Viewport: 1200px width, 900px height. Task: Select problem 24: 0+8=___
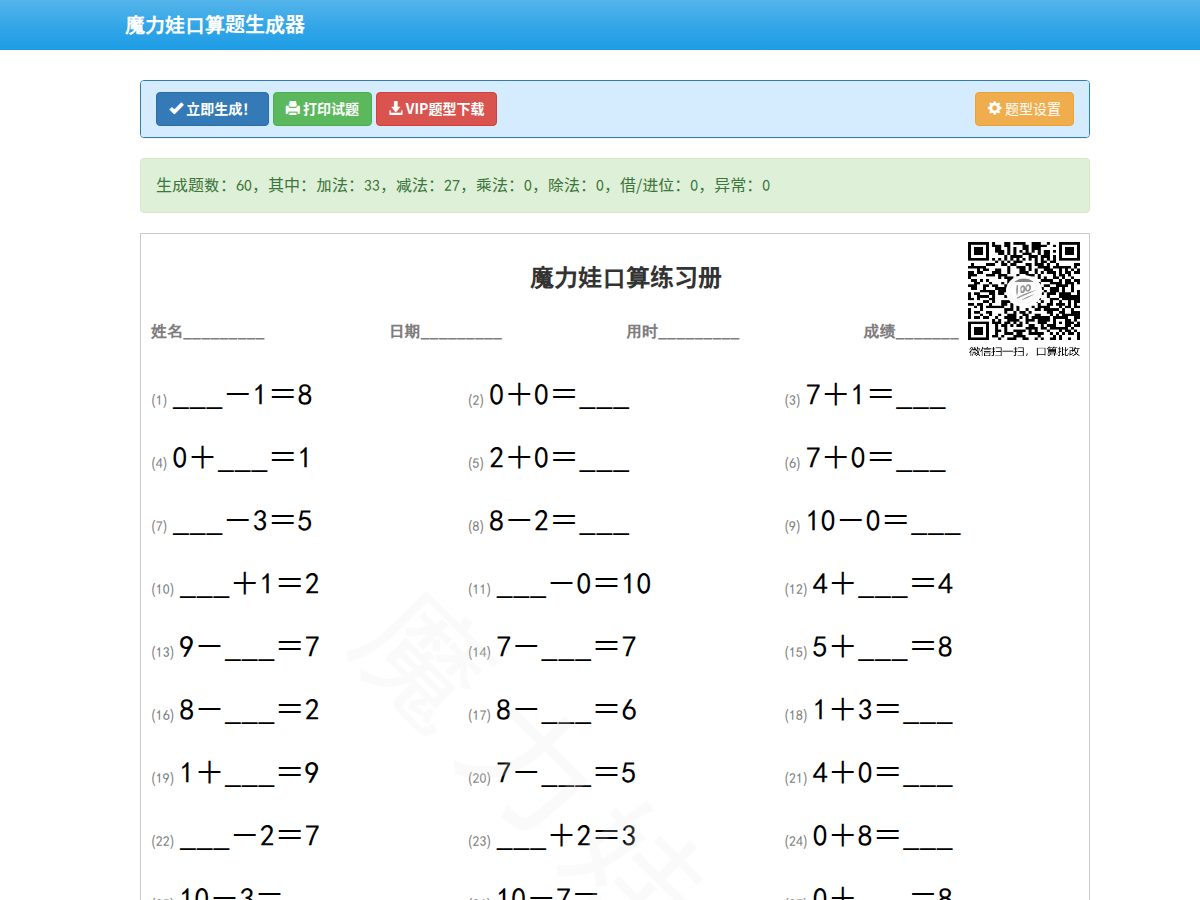click(x=869, y=837)
